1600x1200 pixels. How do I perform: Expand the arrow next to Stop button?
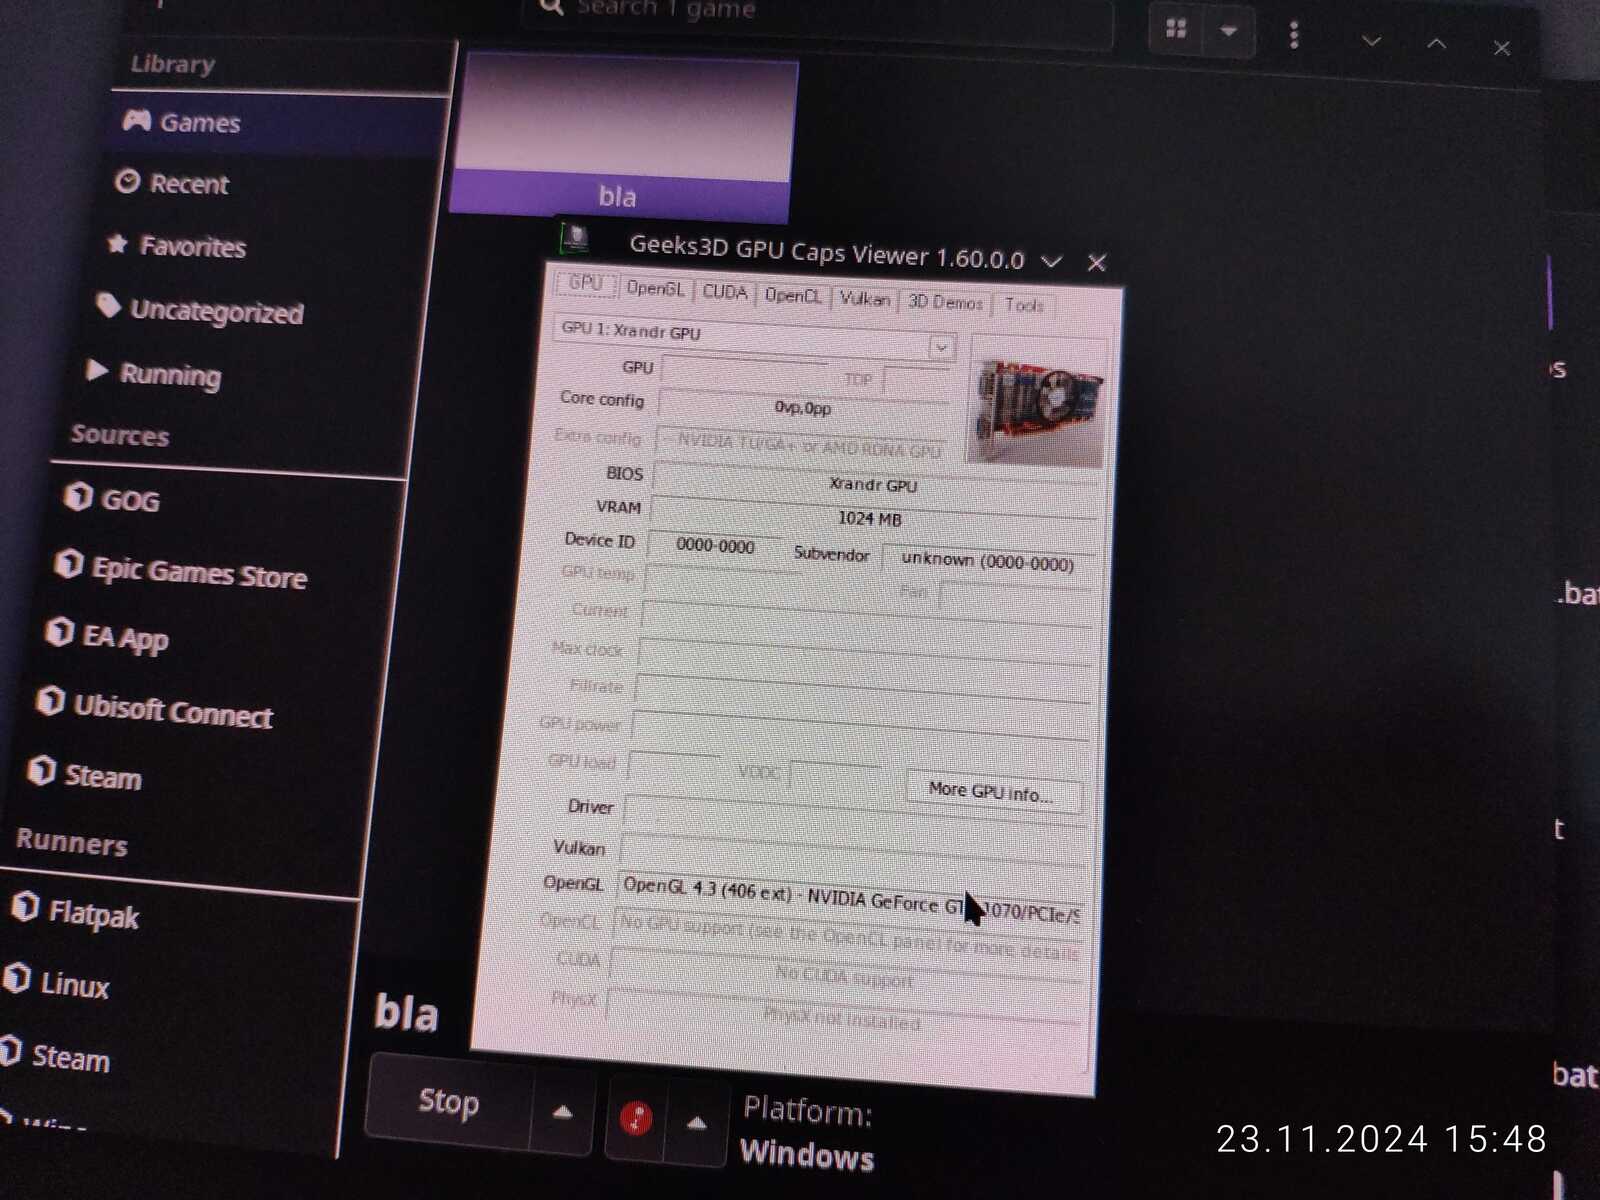tap(562, 1111)
